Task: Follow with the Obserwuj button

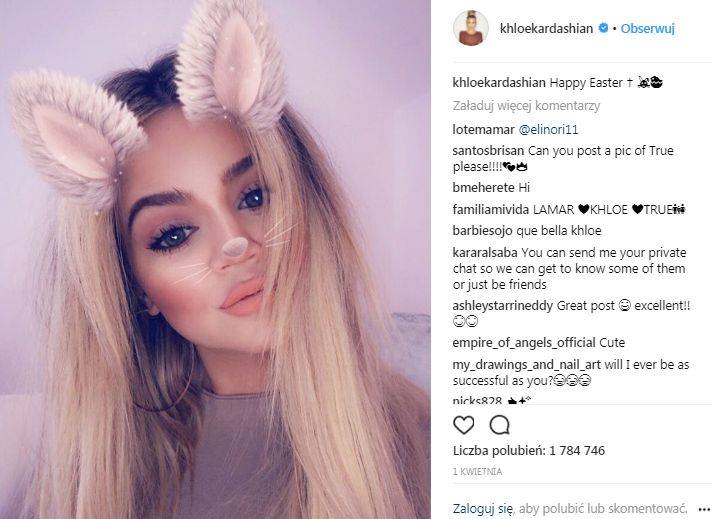Action: pos(647,29)
